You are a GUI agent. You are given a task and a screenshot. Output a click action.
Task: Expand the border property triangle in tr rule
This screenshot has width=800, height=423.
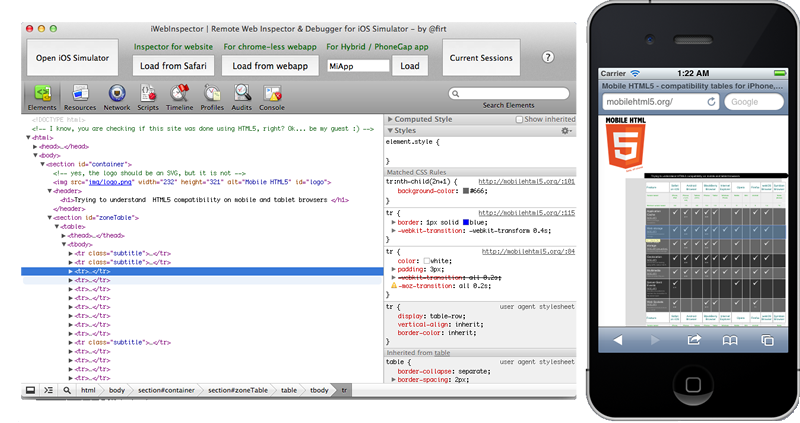point(393,222)
